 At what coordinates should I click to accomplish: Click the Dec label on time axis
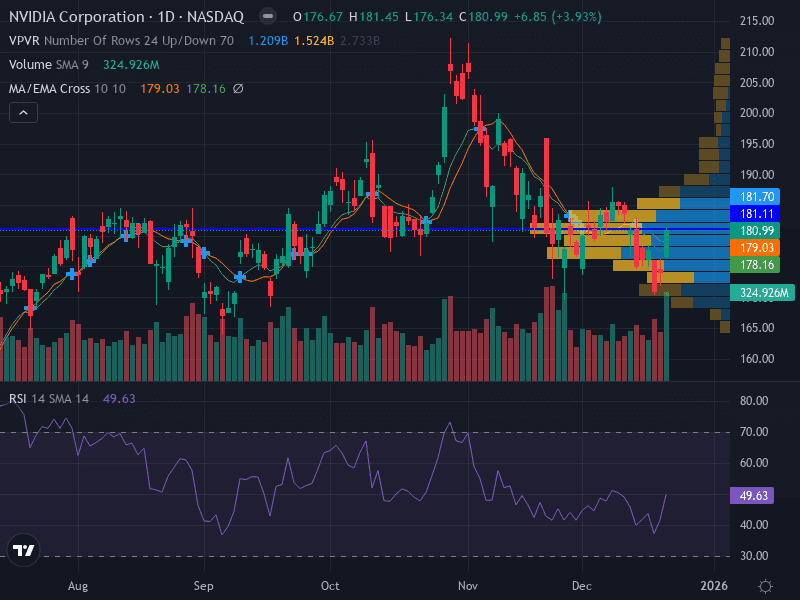click(582, 586)
